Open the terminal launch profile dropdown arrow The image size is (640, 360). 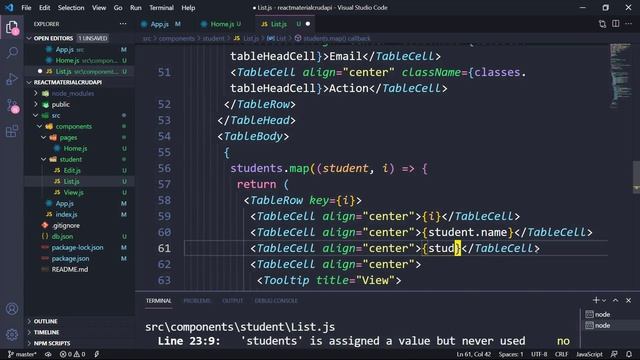point(604,300)
